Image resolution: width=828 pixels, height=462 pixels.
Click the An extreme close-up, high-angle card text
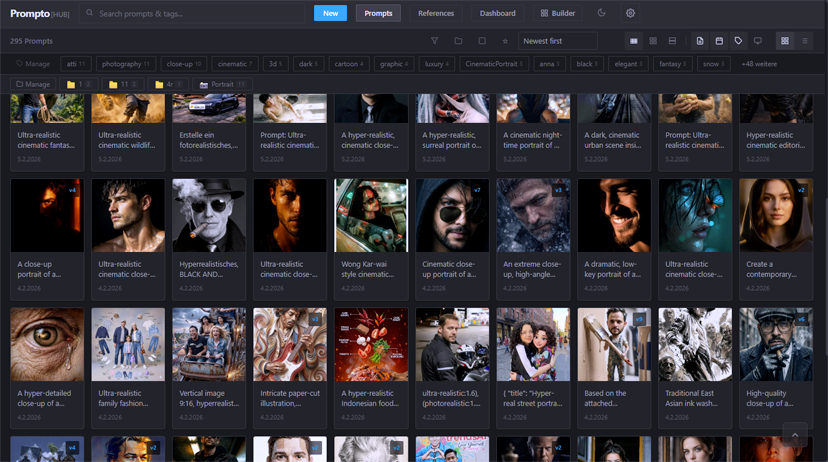[x=532, y=269]
